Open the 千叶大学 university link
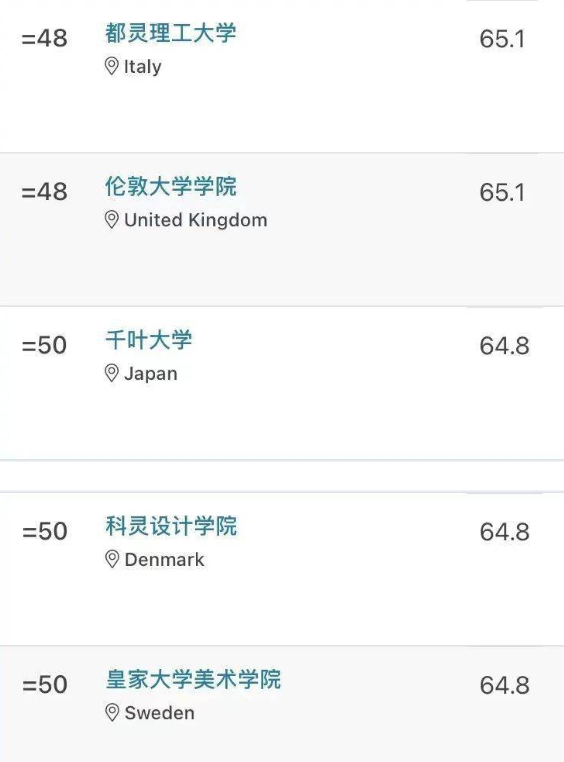564x762 pixels. click(149, 340)
